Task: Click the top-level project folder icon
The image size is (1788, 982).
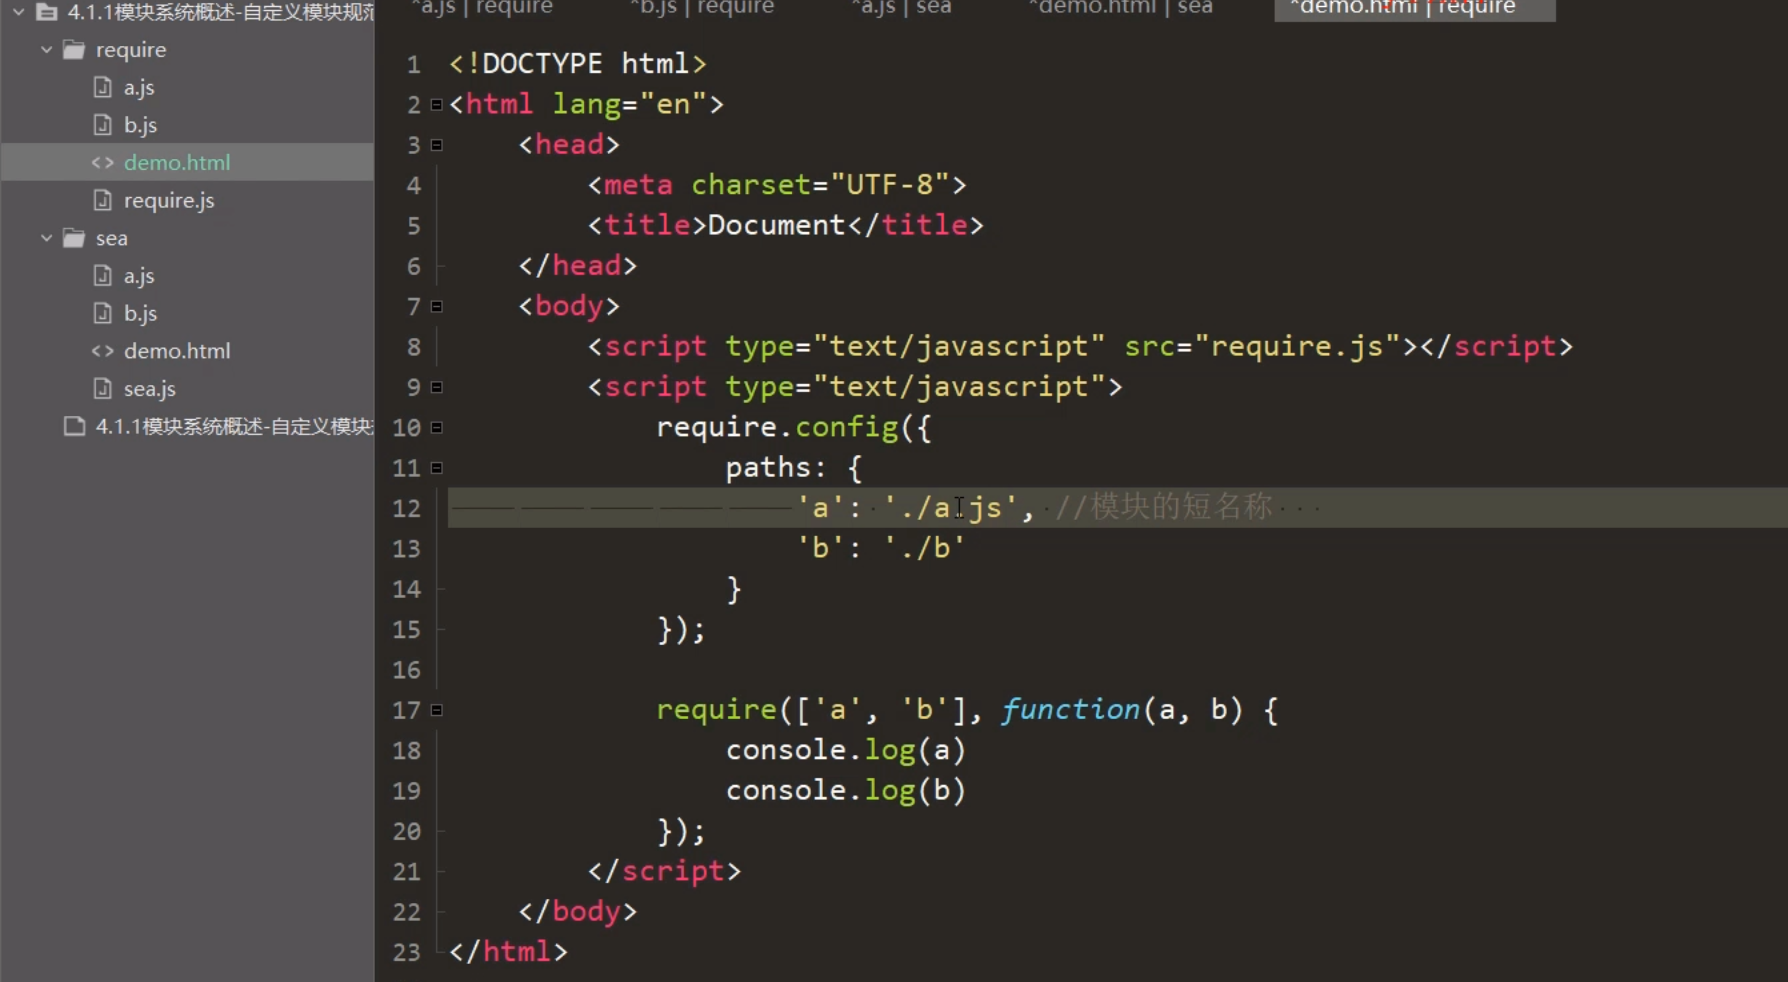Action: [47, 12]
